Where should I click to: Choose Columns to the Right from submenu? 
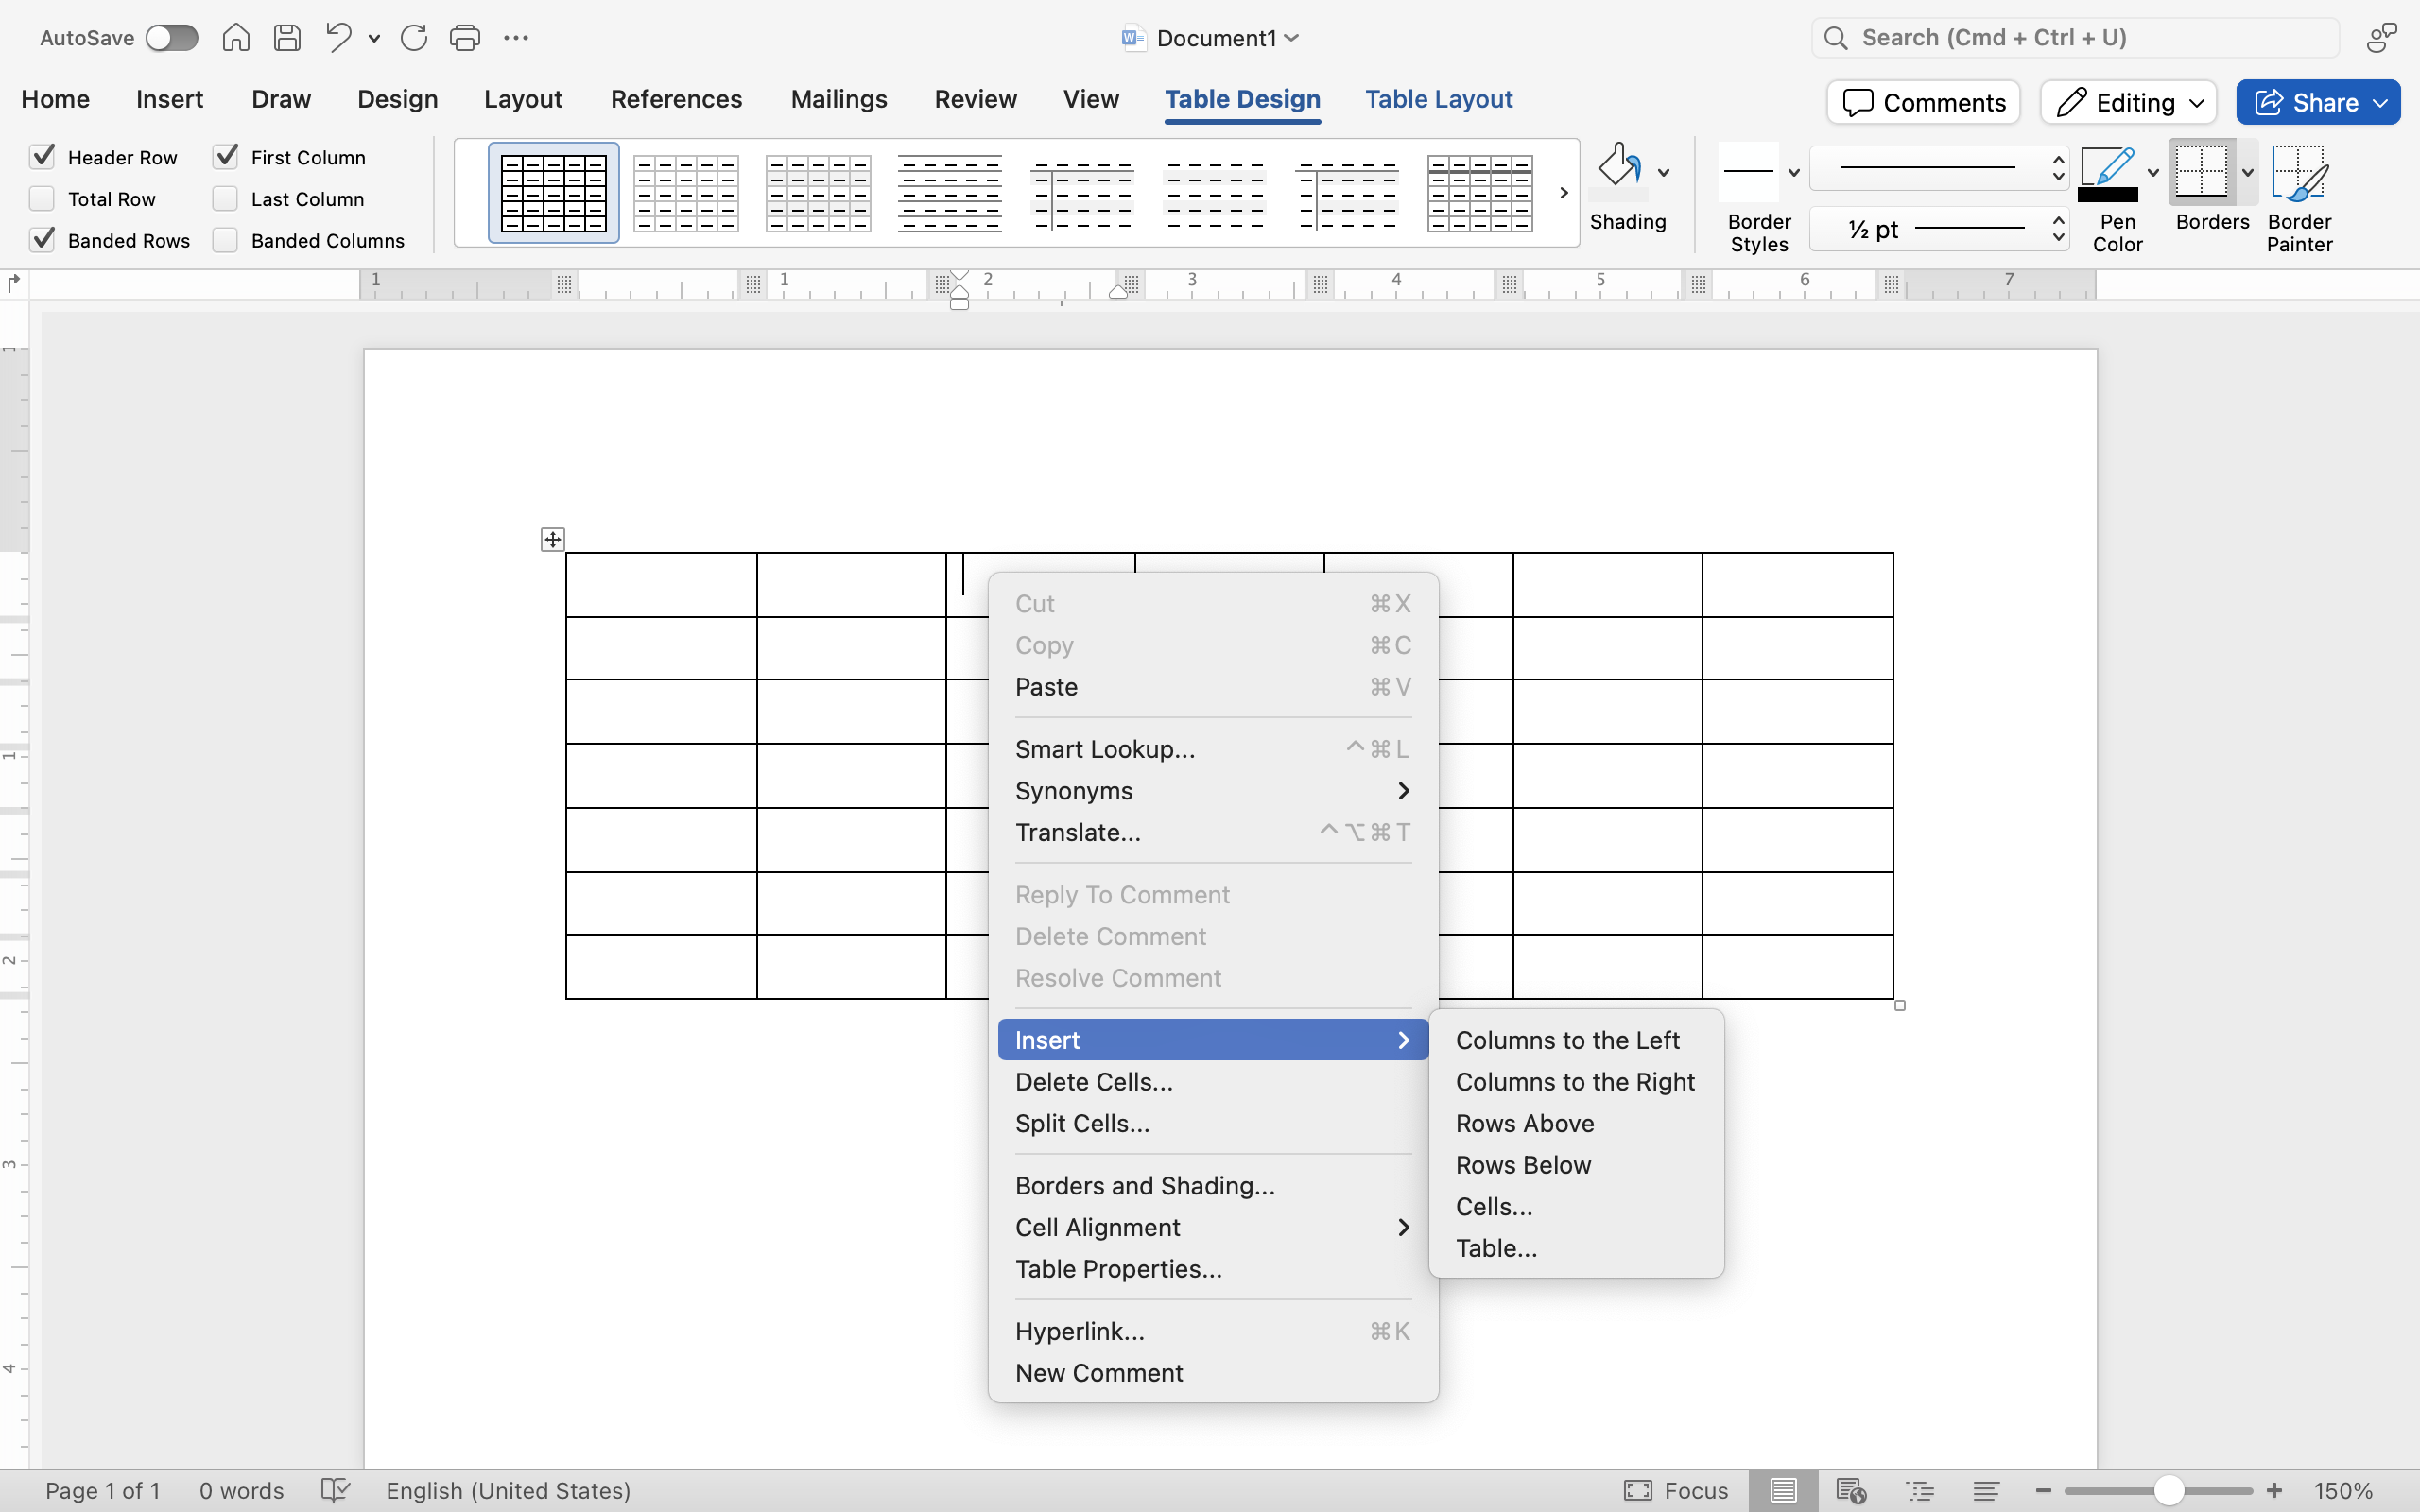(x=1576, y=1082)
